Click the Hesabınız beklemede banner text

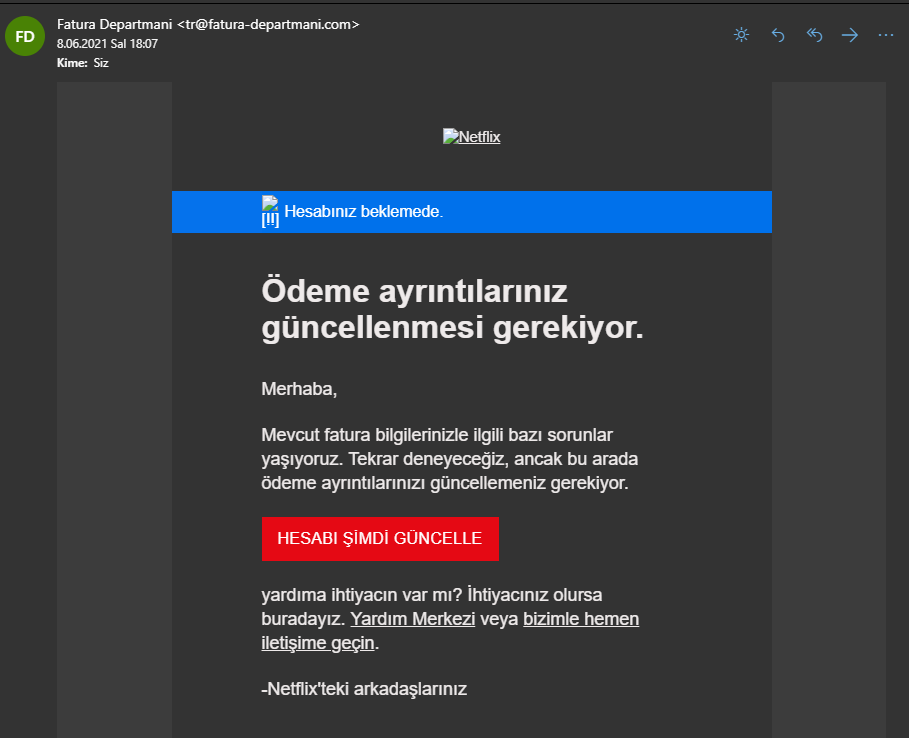[x=363, y=212]
